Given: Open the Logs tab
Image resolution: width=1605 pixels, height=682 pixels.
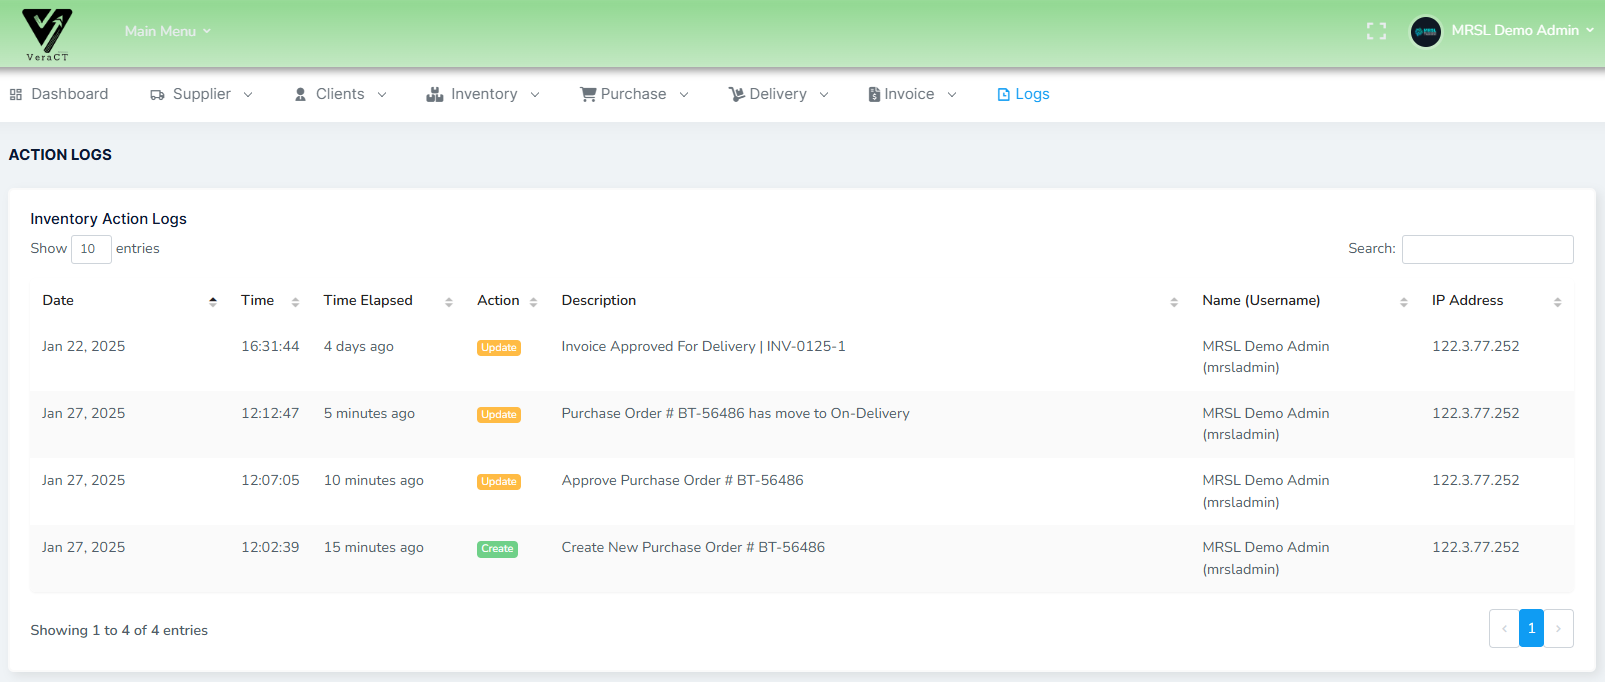Looking at the screenshot, I should (1023, 94).
